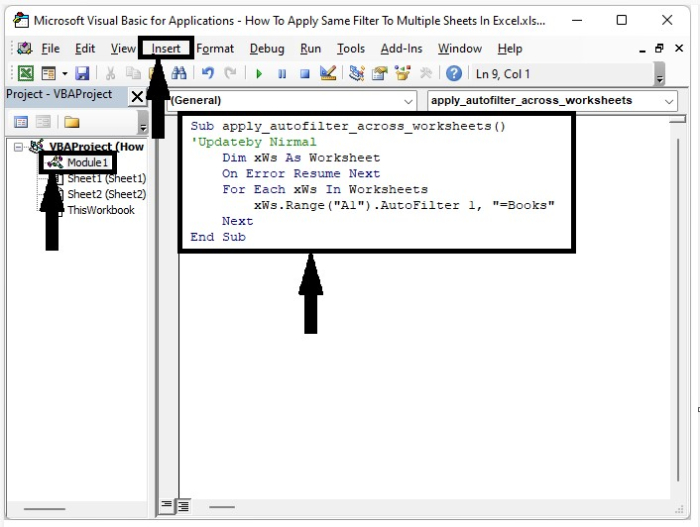Toggle Design Mode icon
Image resolution: width=700 pixels, height=527 pixels.
pyautogui.click(x=328, y=73)
